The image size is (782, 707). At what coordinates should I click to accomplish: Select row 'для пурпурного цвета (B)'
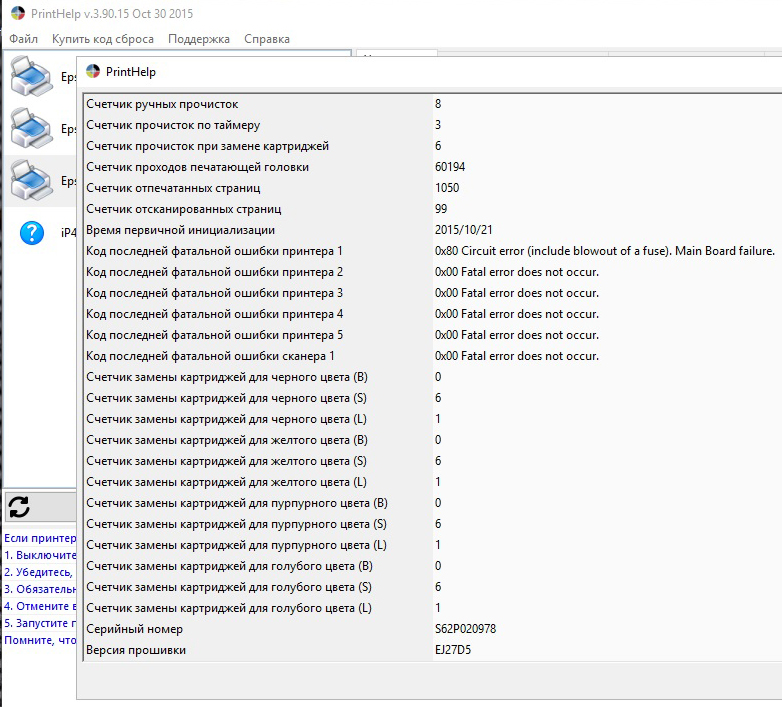[432, 503]
